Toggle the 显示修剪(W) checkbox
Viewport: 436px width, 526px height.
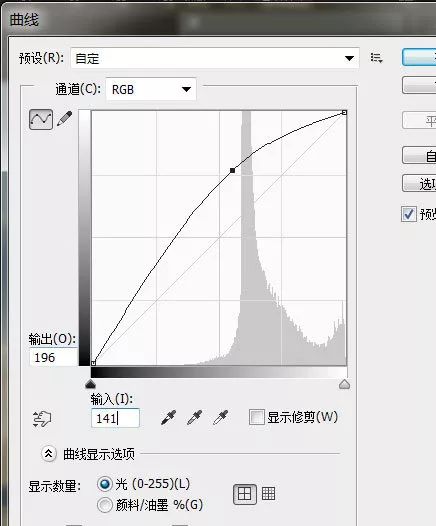(257, 417)
